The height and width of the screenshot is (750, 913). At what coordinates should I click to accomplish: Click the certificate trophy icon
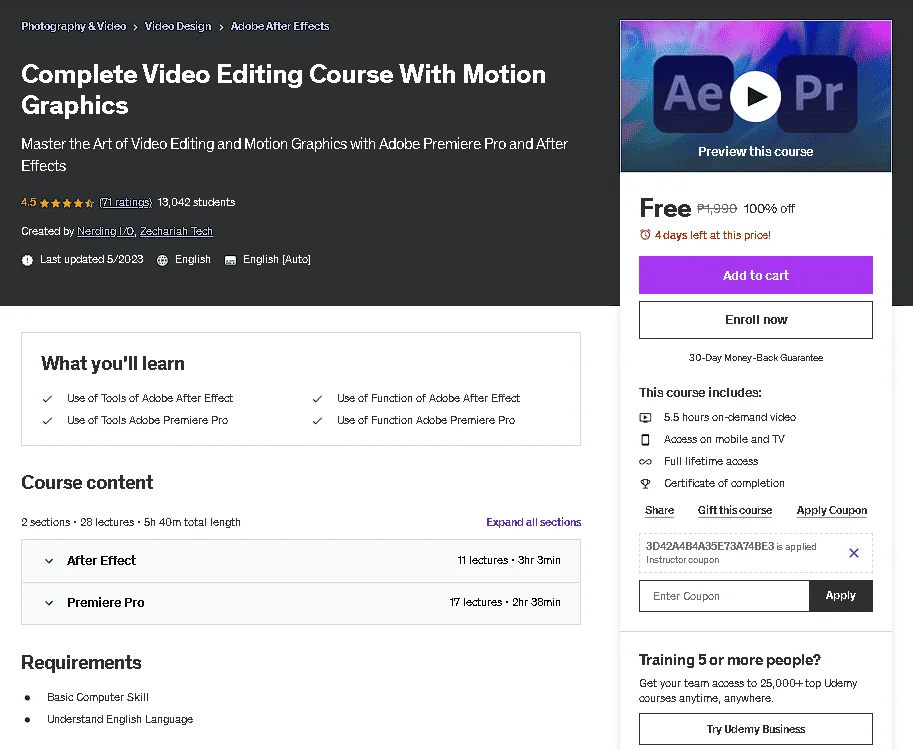(645, 483)
